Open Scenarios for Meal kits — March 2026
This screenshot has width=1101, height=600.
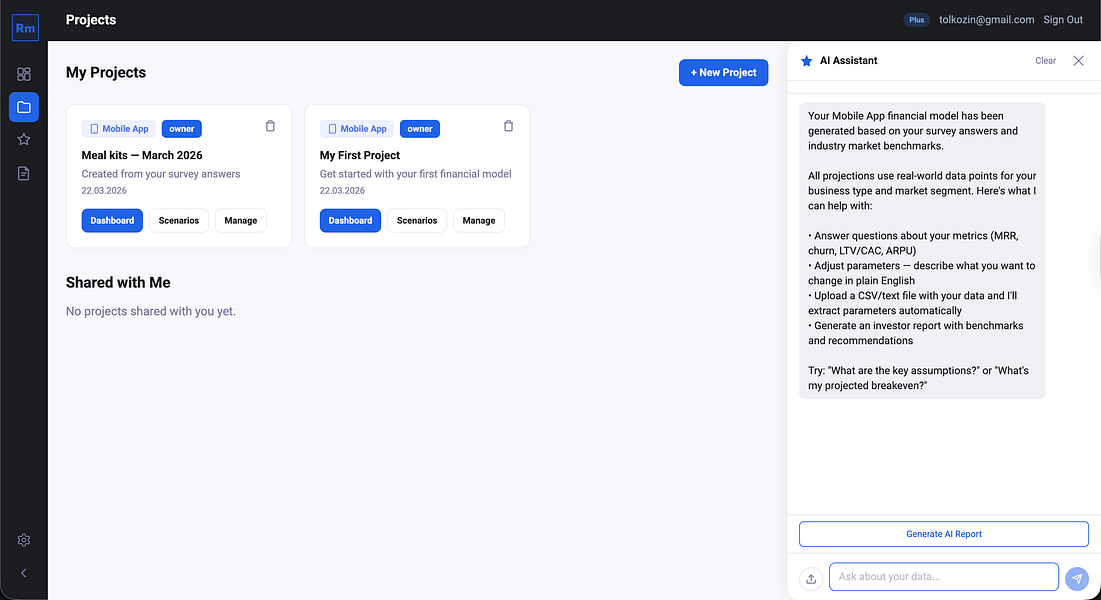pyautogui.click(x=179, y=221)
